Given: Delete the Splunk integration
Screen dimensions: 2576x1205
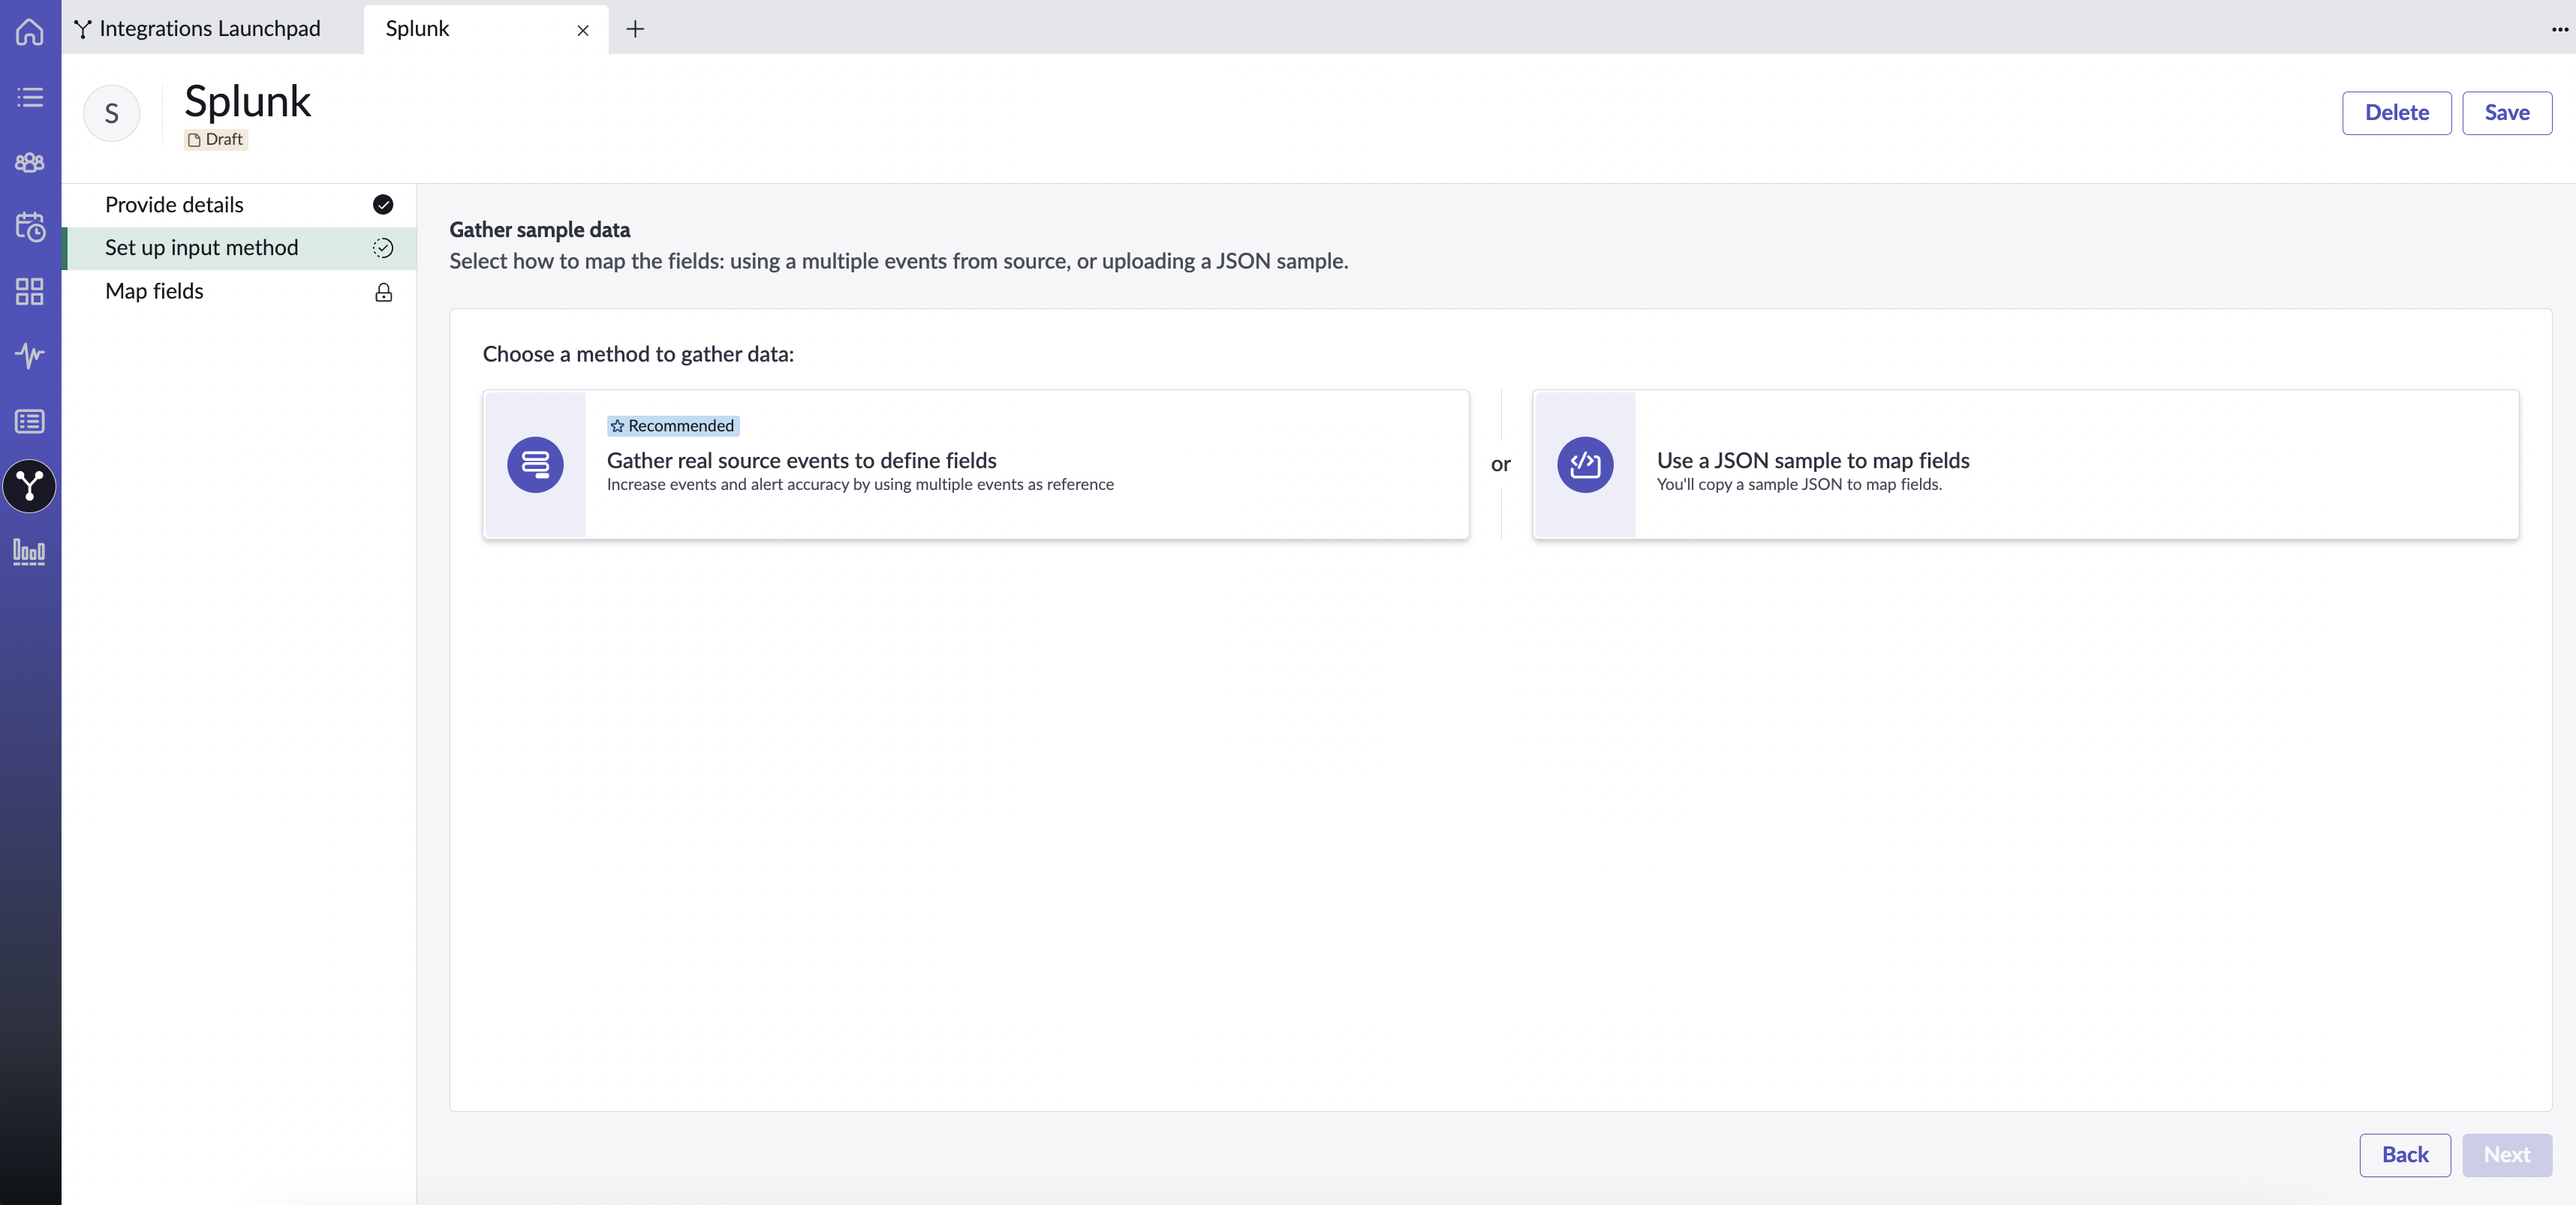Looking at the screenshot, I should point(2396,113).
